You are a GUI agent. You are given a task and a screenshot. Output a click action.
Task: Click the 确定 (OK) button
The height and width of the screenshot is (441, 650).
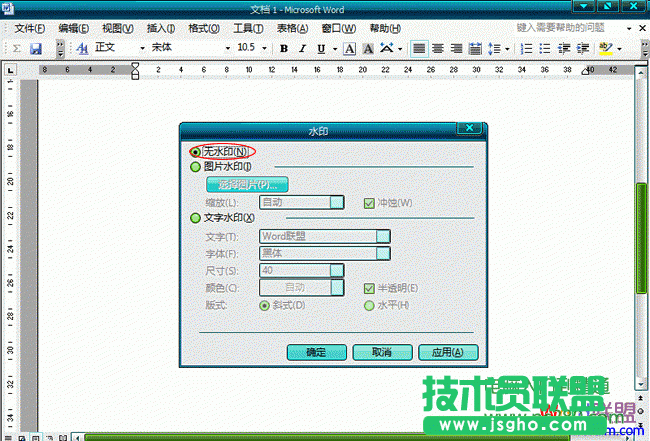tap(315, 352)
